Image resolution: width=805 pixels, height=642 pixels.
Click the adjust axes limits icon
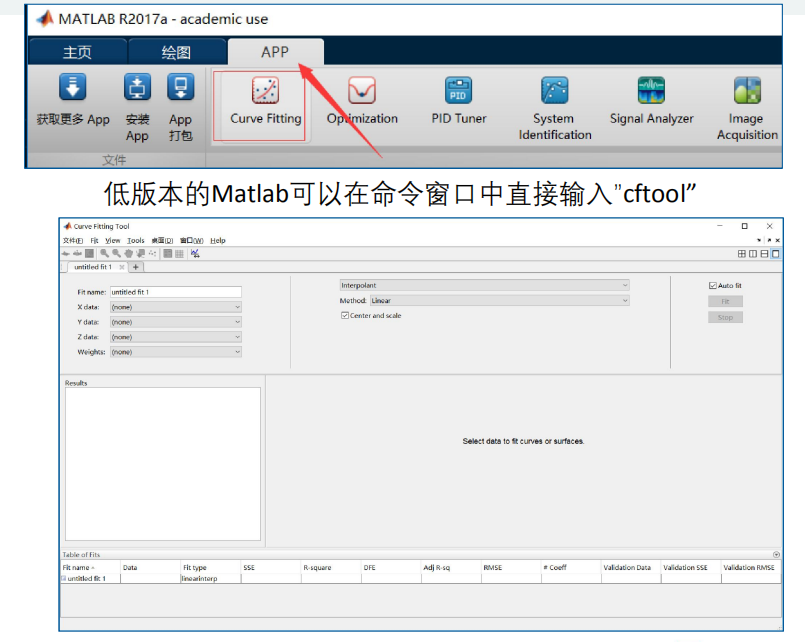[x=195, y=254]
